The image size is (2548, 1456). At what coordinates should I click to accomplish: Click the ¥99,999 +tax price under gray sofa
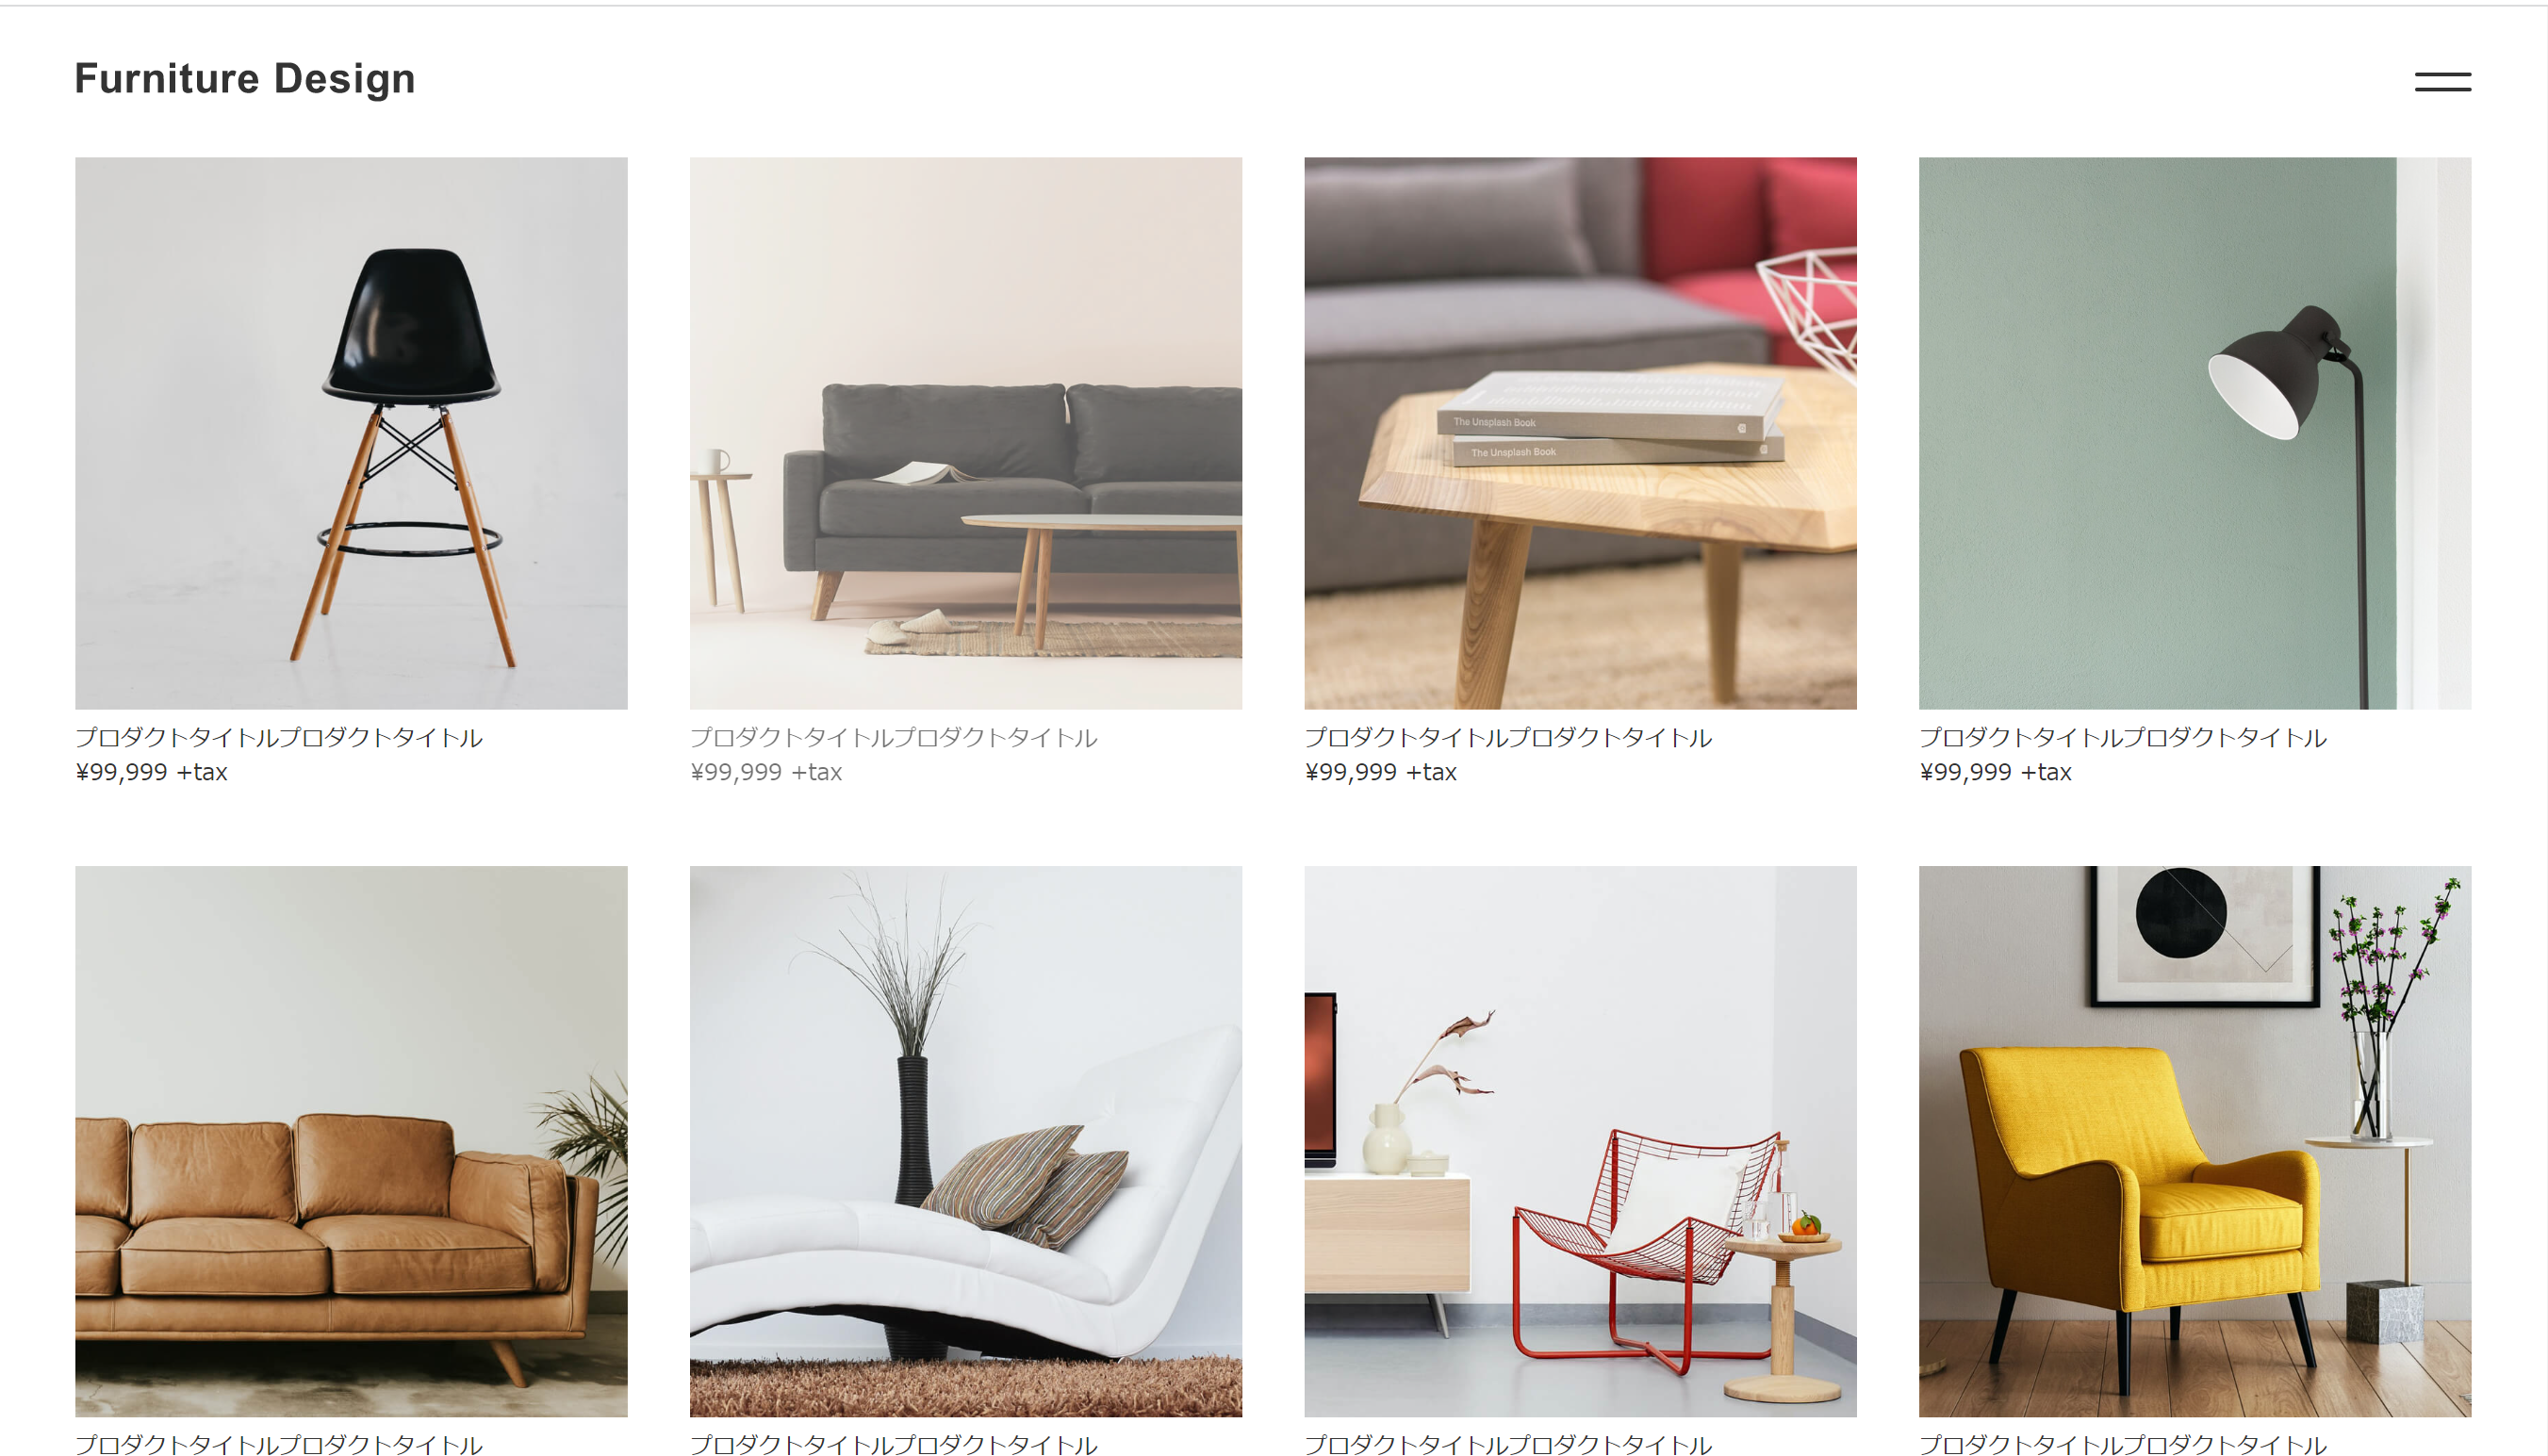(x=766, y=772)
